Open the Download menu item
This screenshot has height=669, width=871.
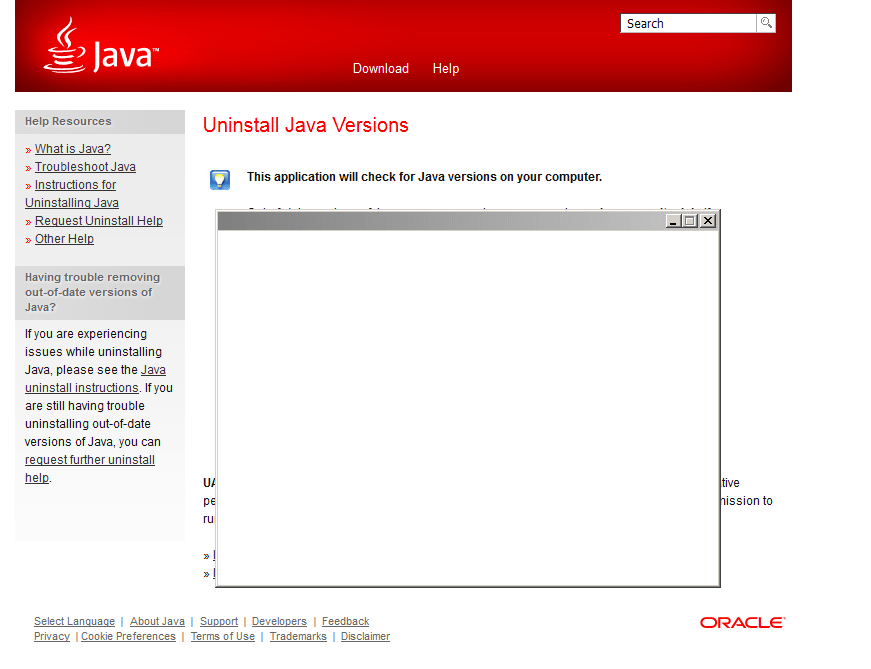pyautogui.click(x=381, y=68)
